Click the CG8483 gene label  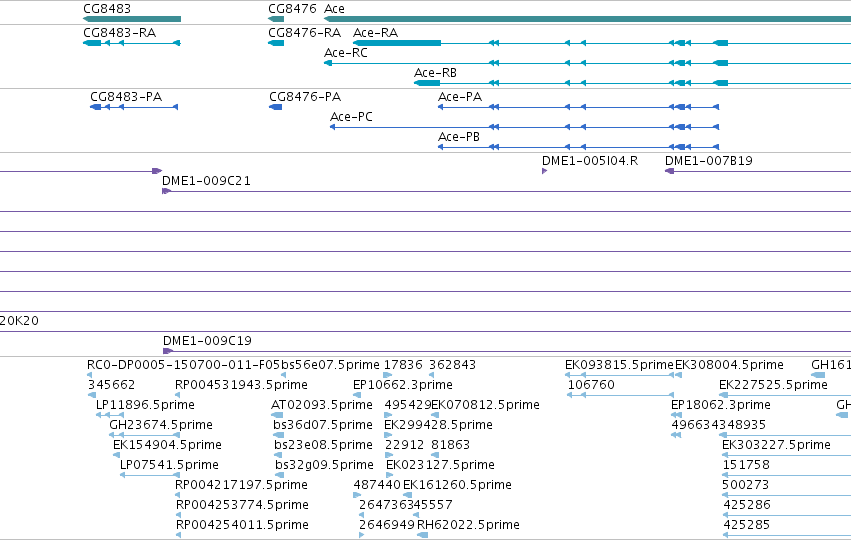click(107, 9)
